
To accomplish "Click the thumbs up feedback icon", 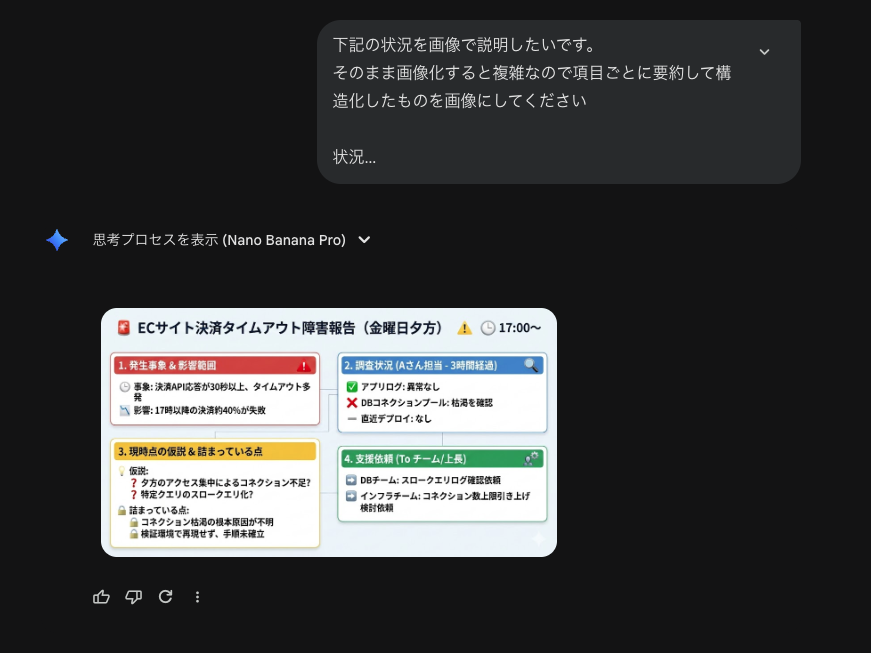I will 101,597.
